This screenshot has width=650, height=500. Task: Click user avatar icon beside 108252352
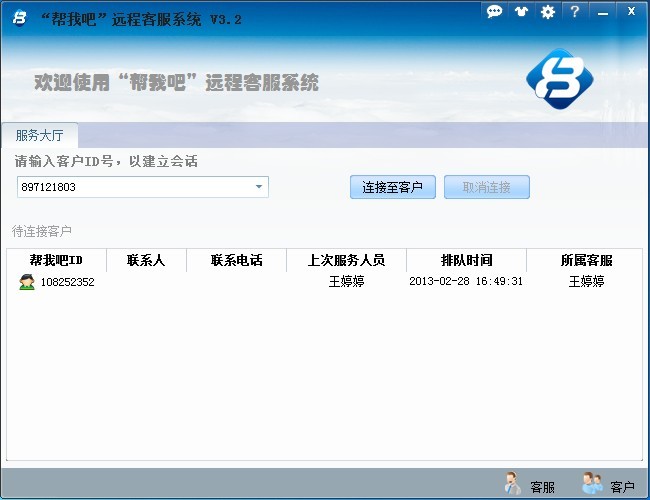[27, 282]
